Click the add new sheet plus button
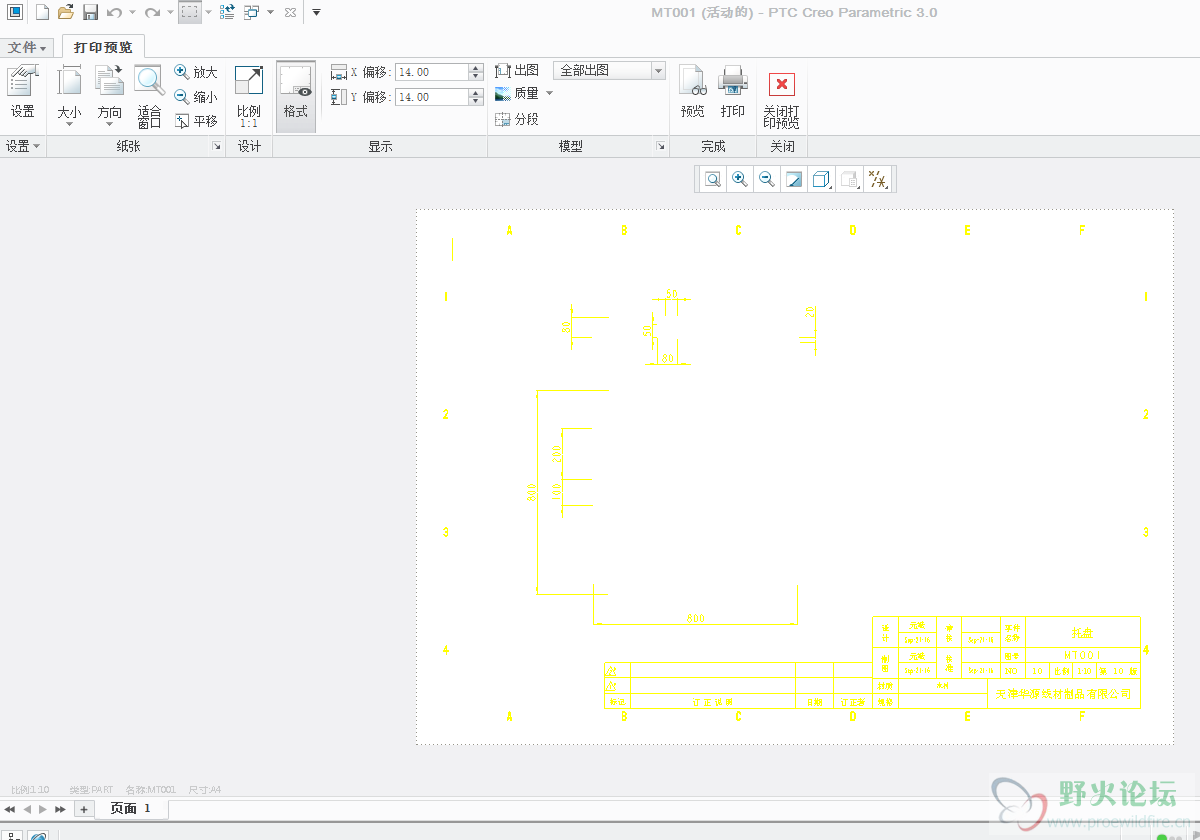Screen dimensions: 1200x840 (84, 808)
